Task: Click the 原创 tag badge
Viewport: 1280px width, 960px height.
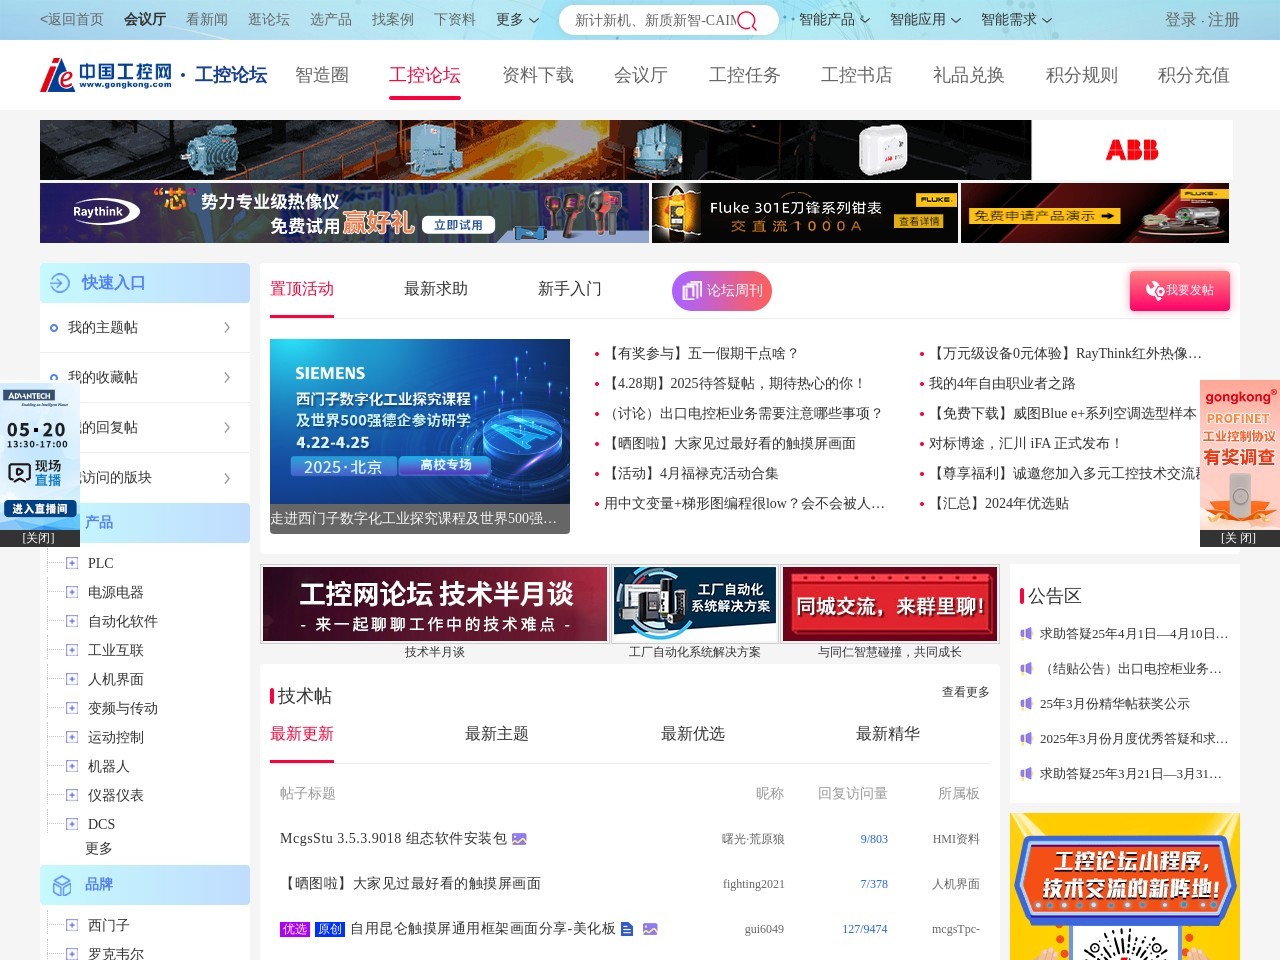Action: click(x=329, y=929)
